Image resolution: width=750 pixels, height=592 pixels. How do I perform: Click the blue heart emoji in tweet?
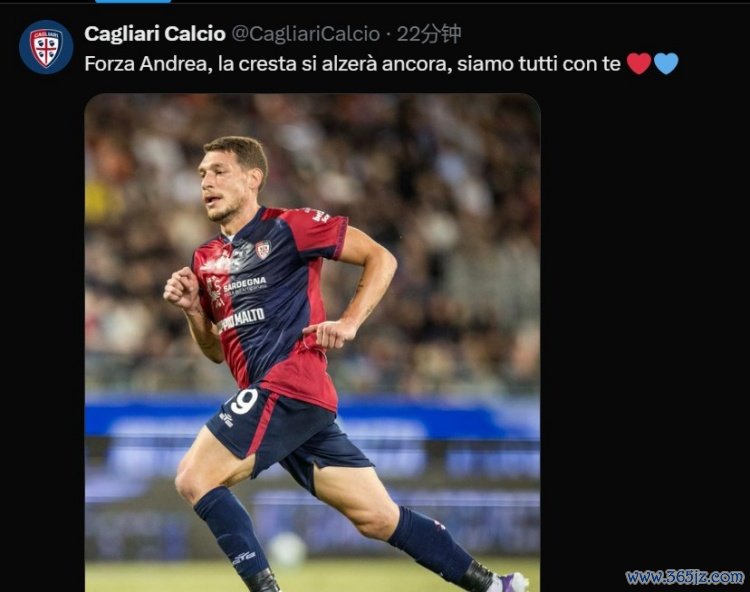pos(666,64)
